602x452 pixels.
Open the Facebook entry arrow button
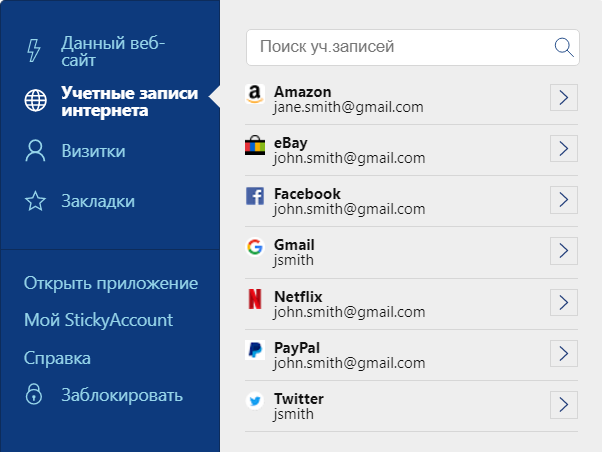click(564, 200)
